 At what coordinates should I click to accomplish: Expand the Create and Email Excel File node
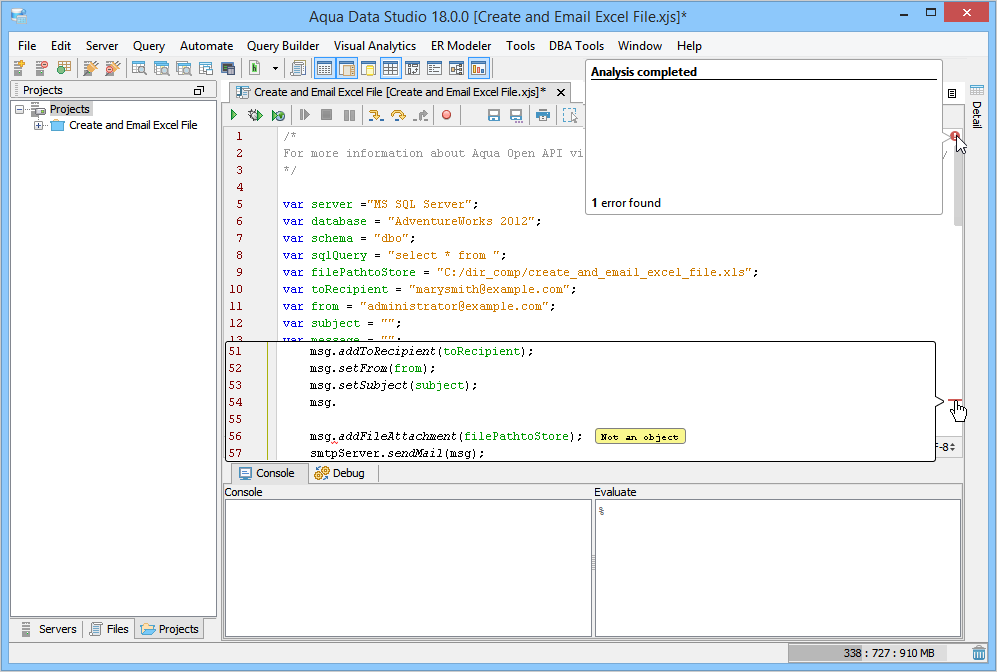pos(39,126)
